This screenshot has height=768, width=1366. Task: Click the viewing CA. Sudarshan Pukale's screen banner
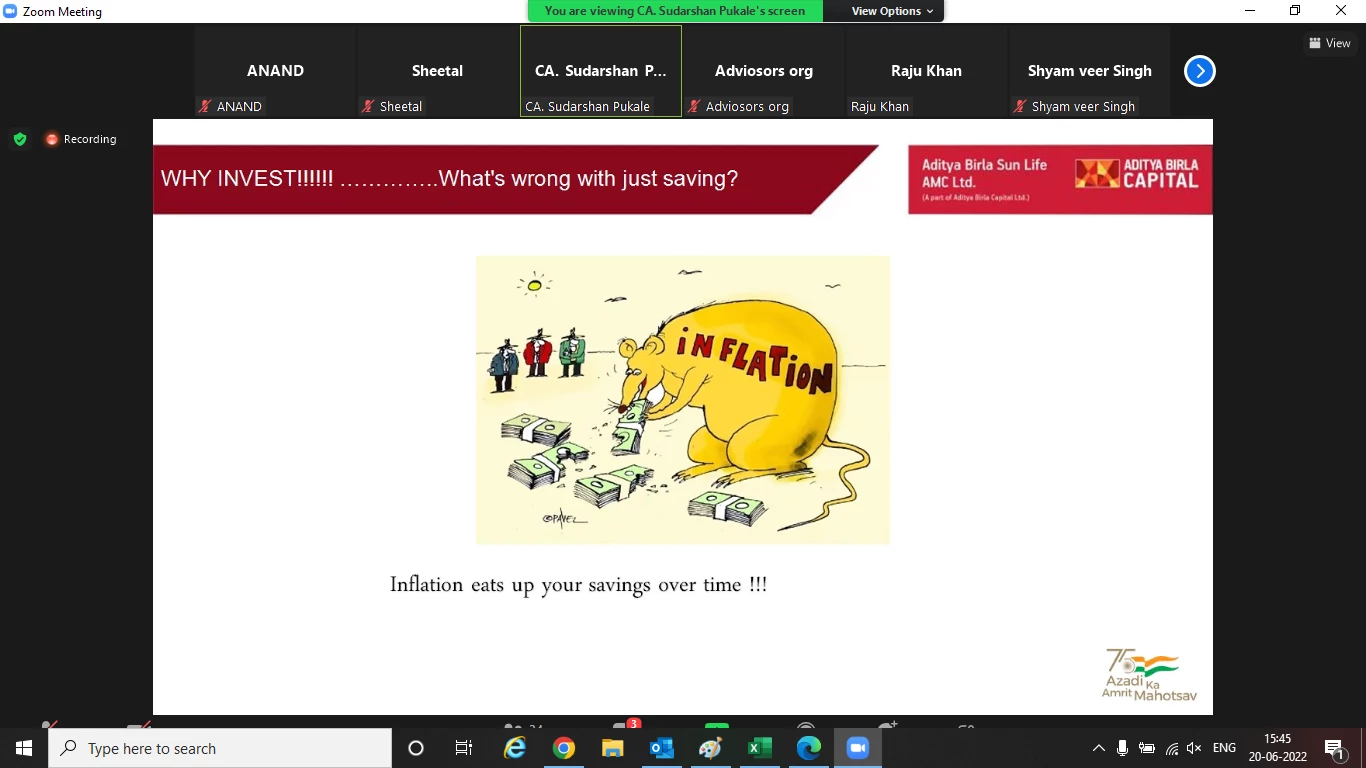[x=675, y=11]
